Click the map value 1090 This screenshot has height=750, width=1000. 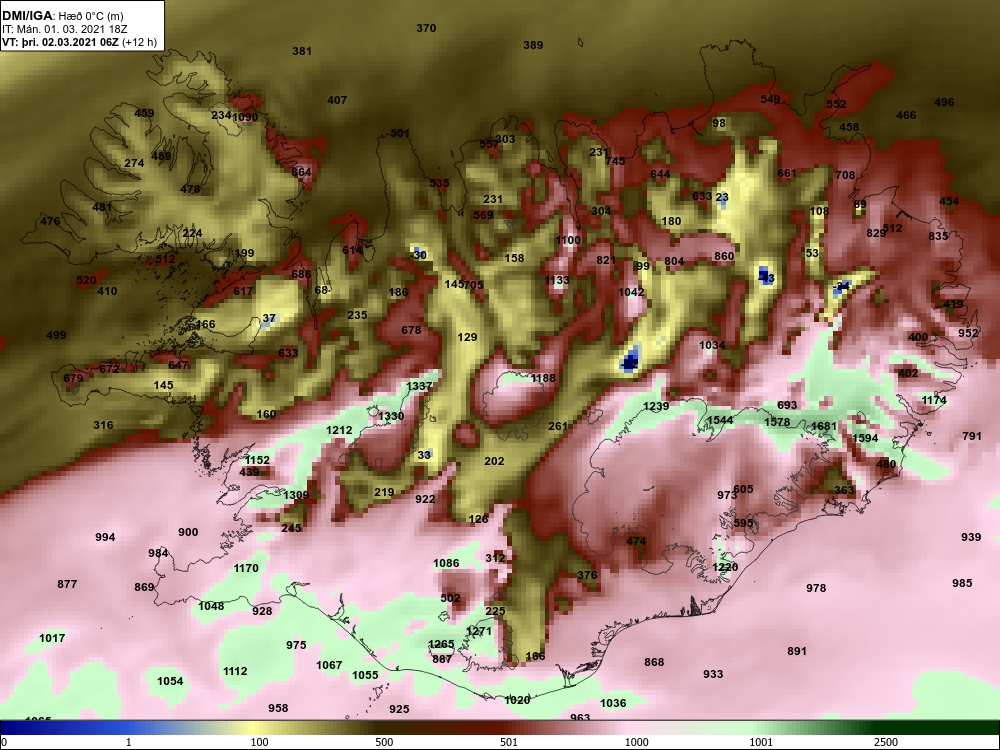245,117
